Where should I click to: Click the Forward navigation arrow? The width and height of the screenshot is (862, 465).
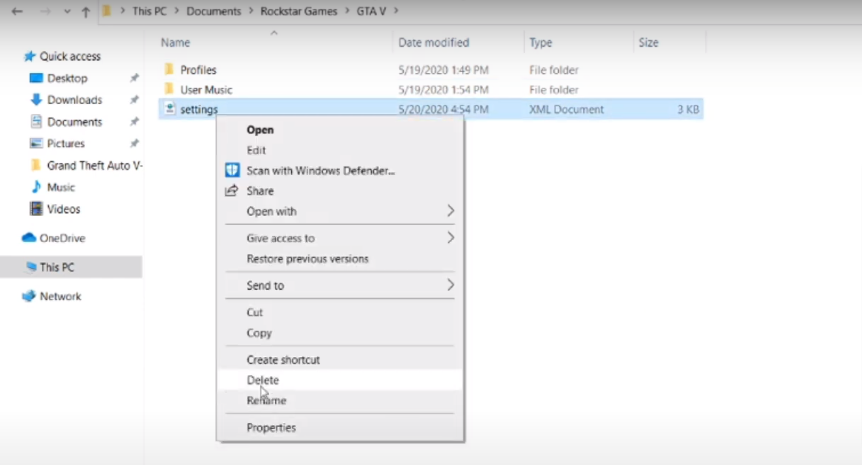coord(45,11)
